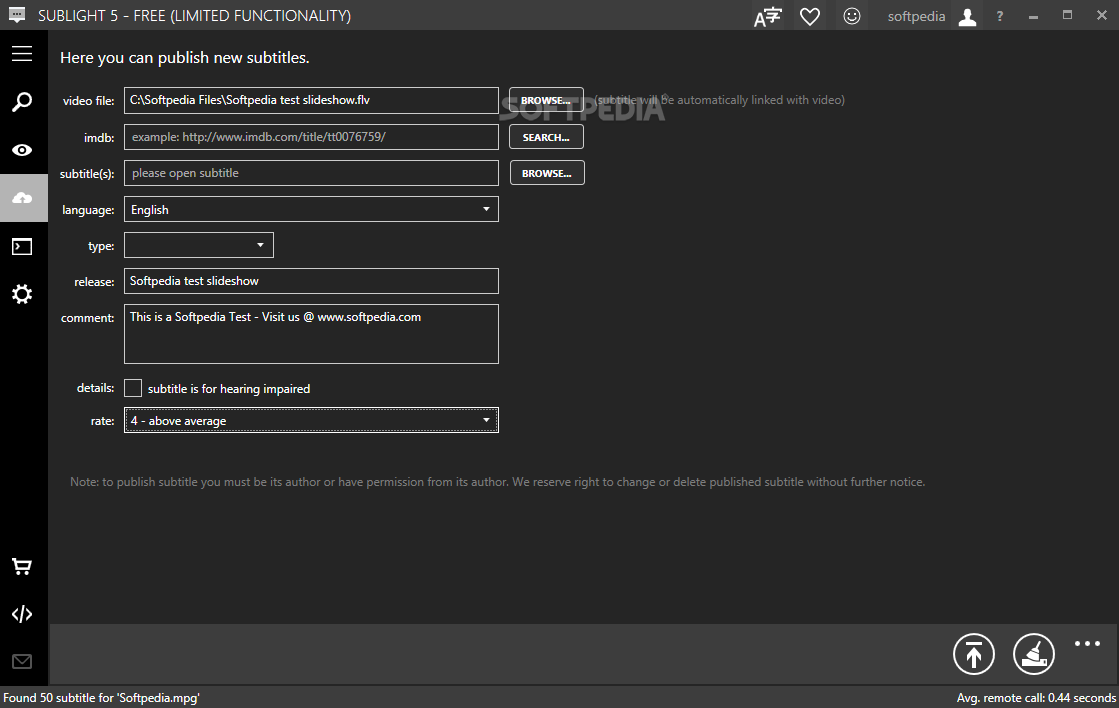Click the "rate:" field label
The width and height of the screenshot is (1119, 708).
(x=103, y=421)
